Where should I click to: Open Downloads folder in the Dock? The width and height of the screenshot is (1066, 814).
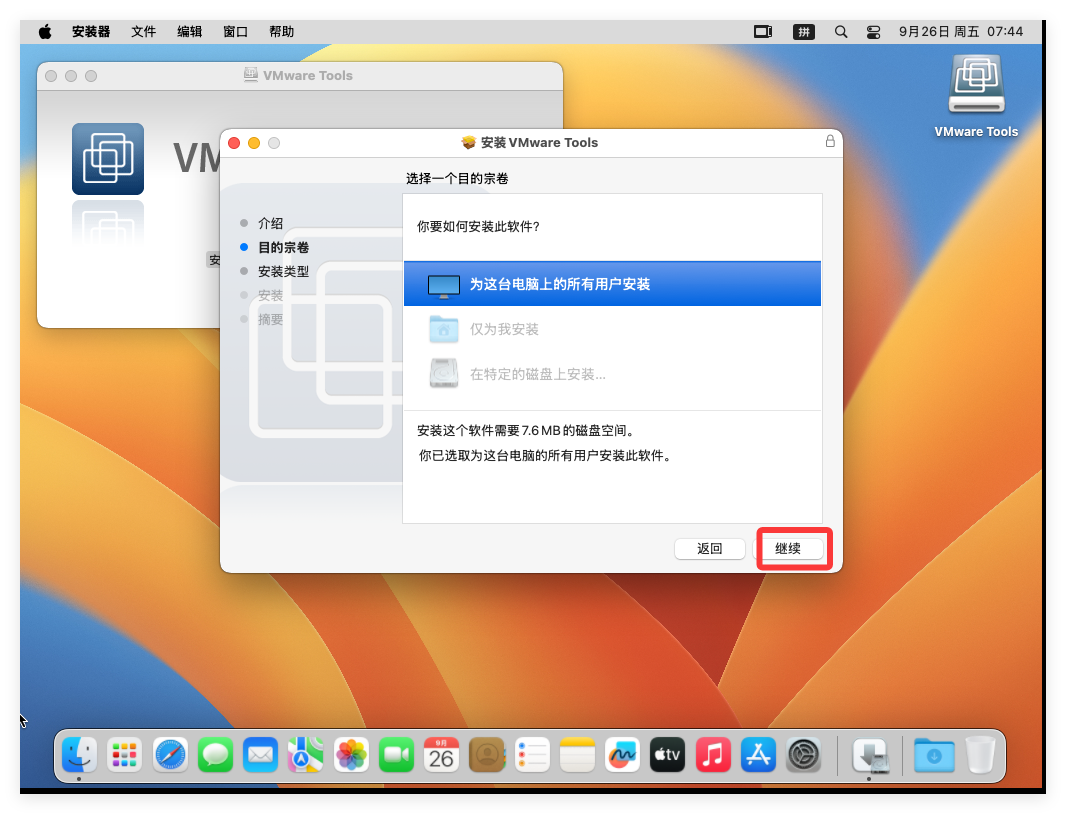click(x=934, y=755)
